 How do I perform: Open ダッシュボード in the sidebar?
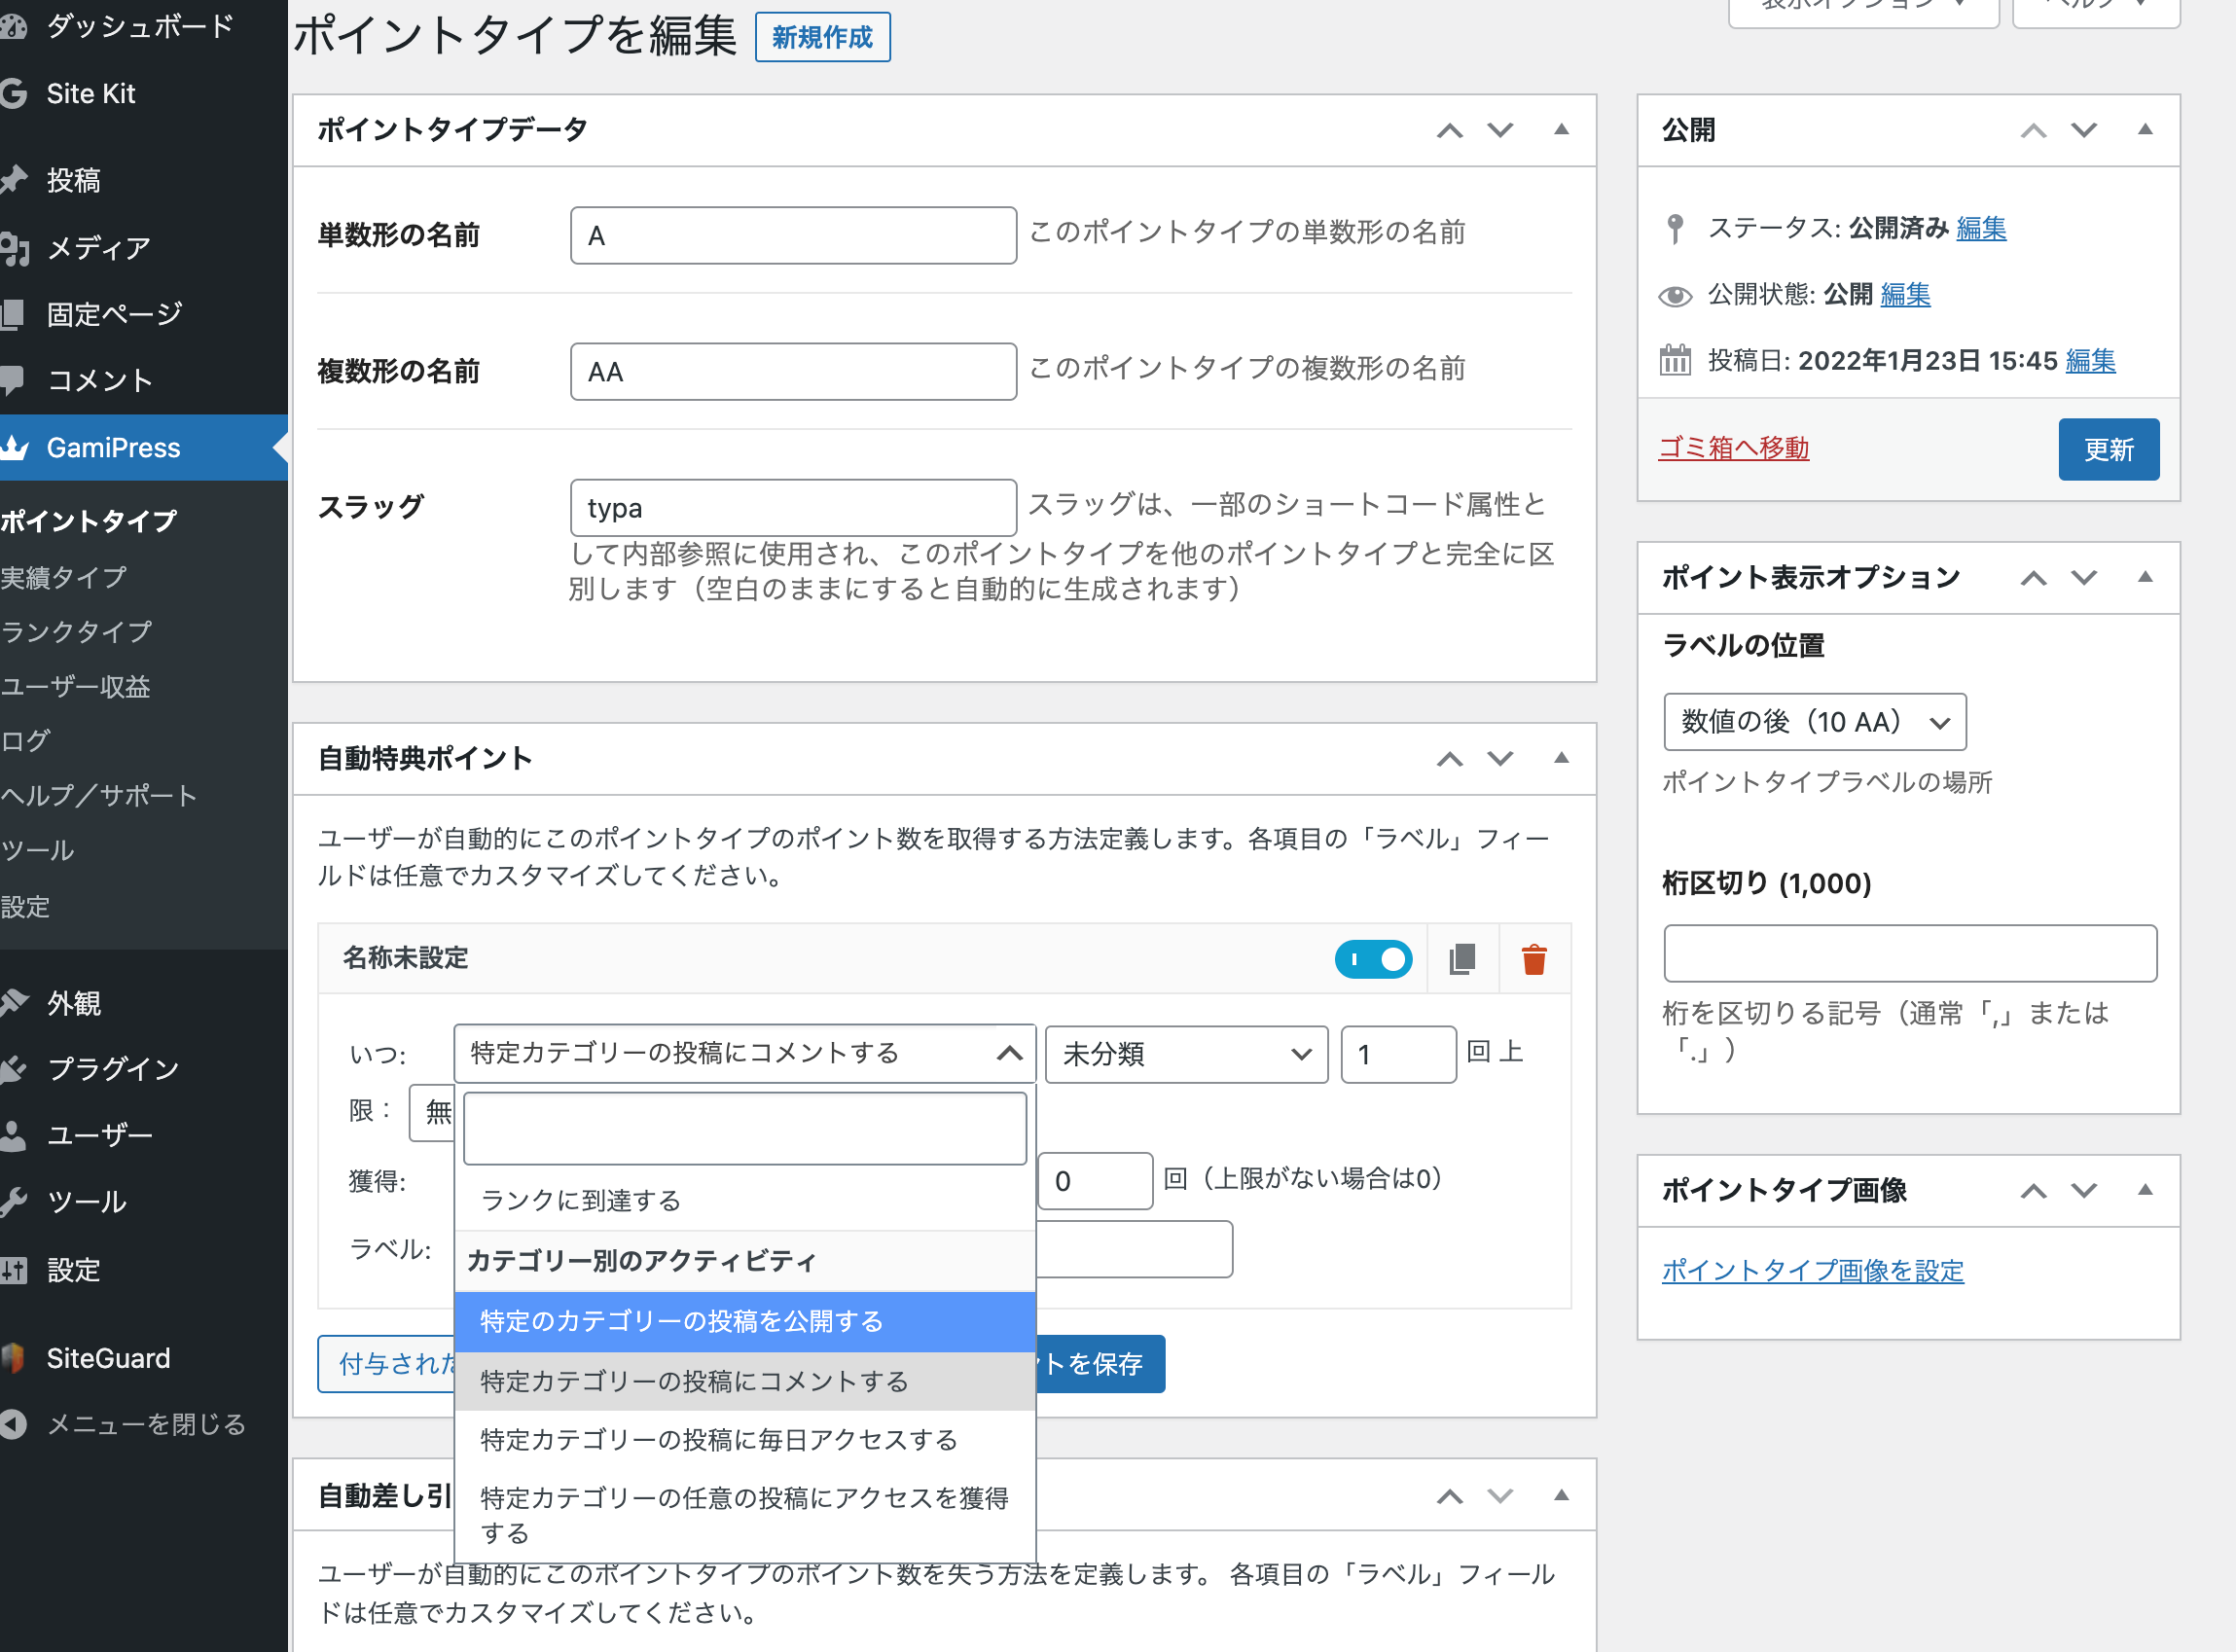point(140,26)
